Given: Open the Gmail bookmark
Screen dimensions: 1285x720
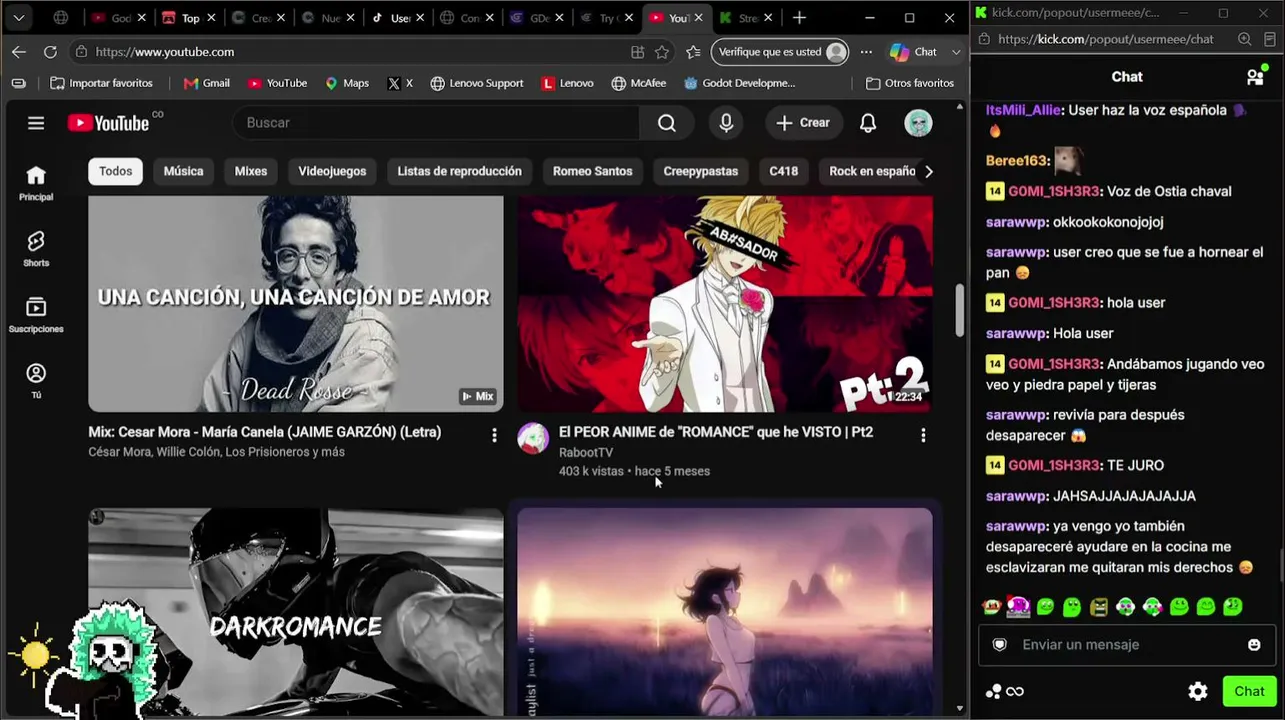Looking at the screenshot, I should pos(207,83).
